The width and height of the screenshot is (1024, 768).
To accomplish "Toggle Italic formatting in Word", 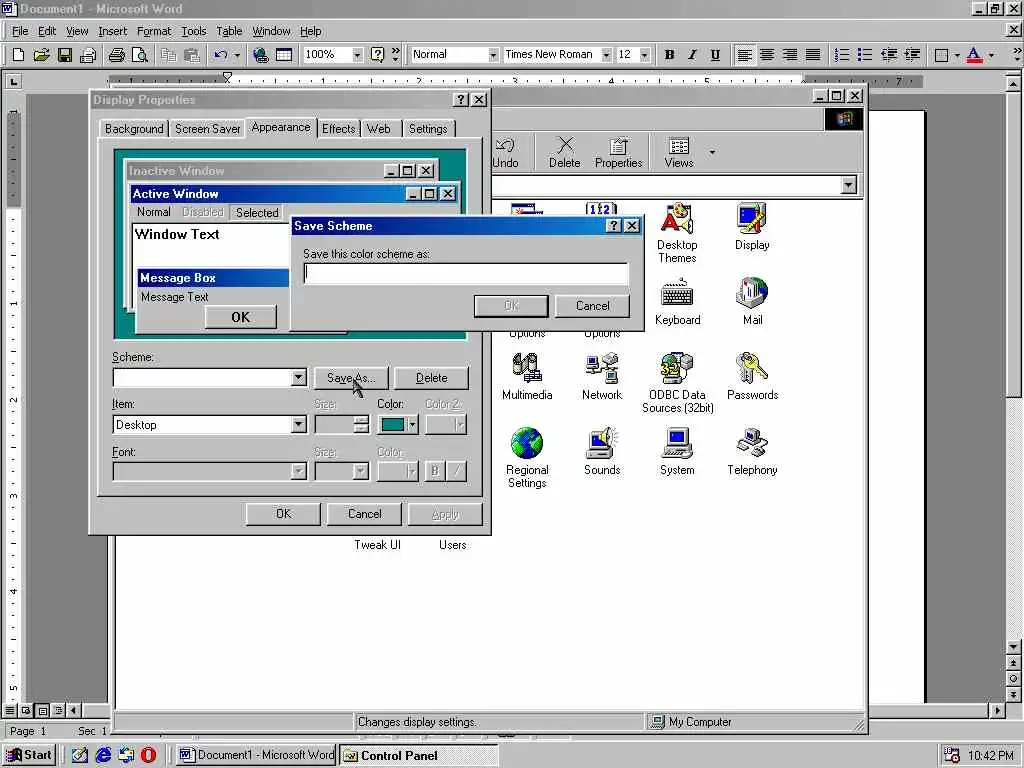I will pos(692,55).
